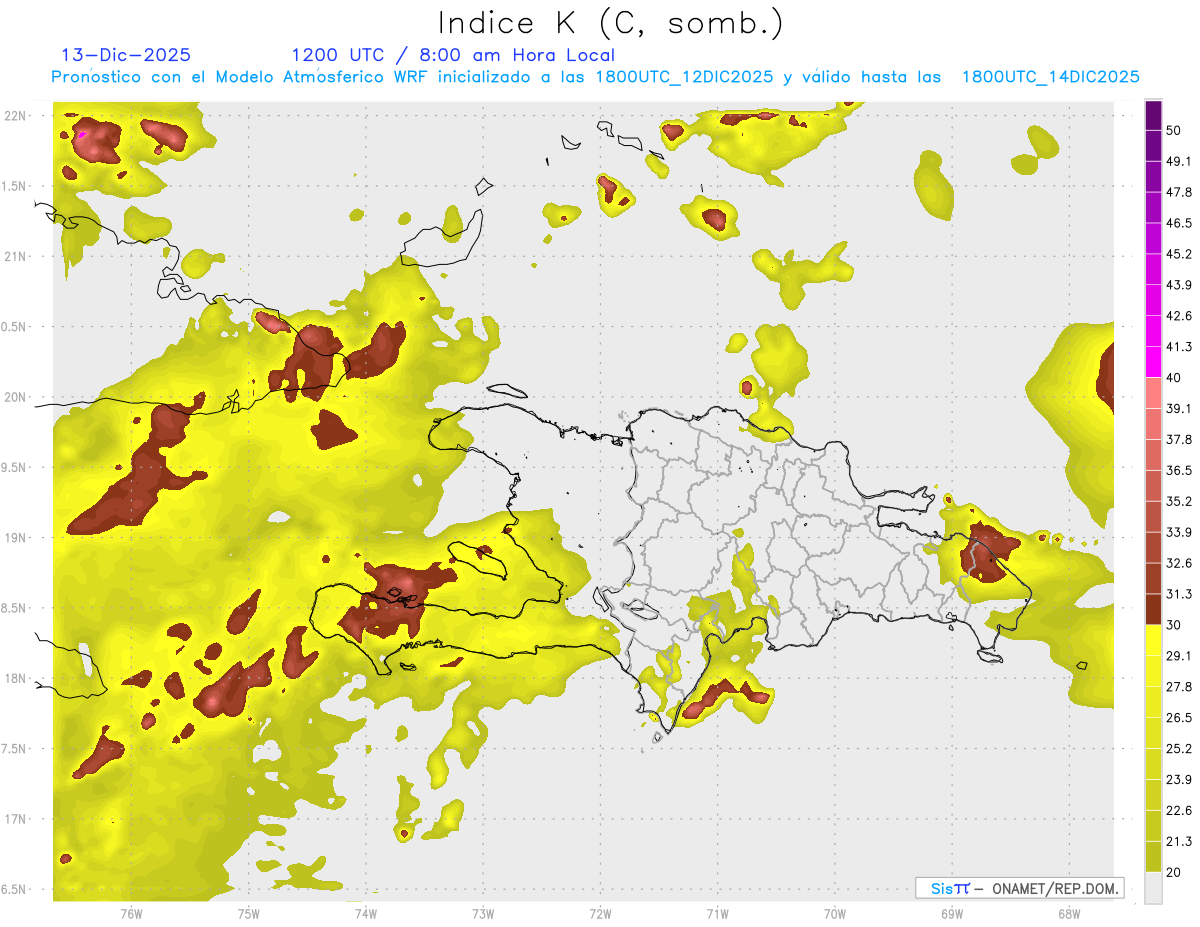Click the date label "13-Dic-2025"

click(126, 55)
